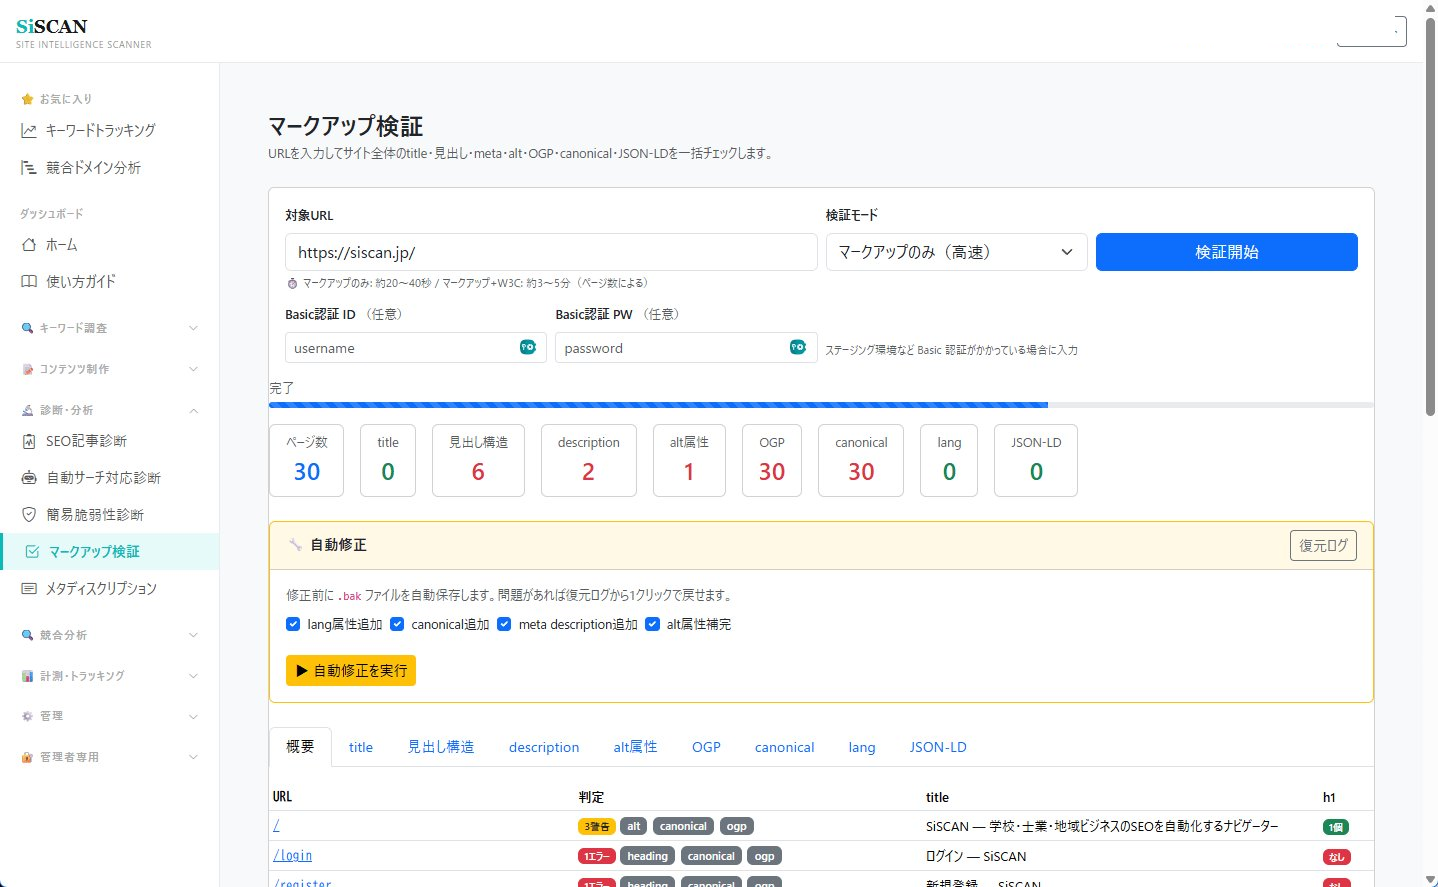Viewport: 1438px width, 887px height.
Task: Click the 見出し構造 6 stat card
Action: point(478,460)
